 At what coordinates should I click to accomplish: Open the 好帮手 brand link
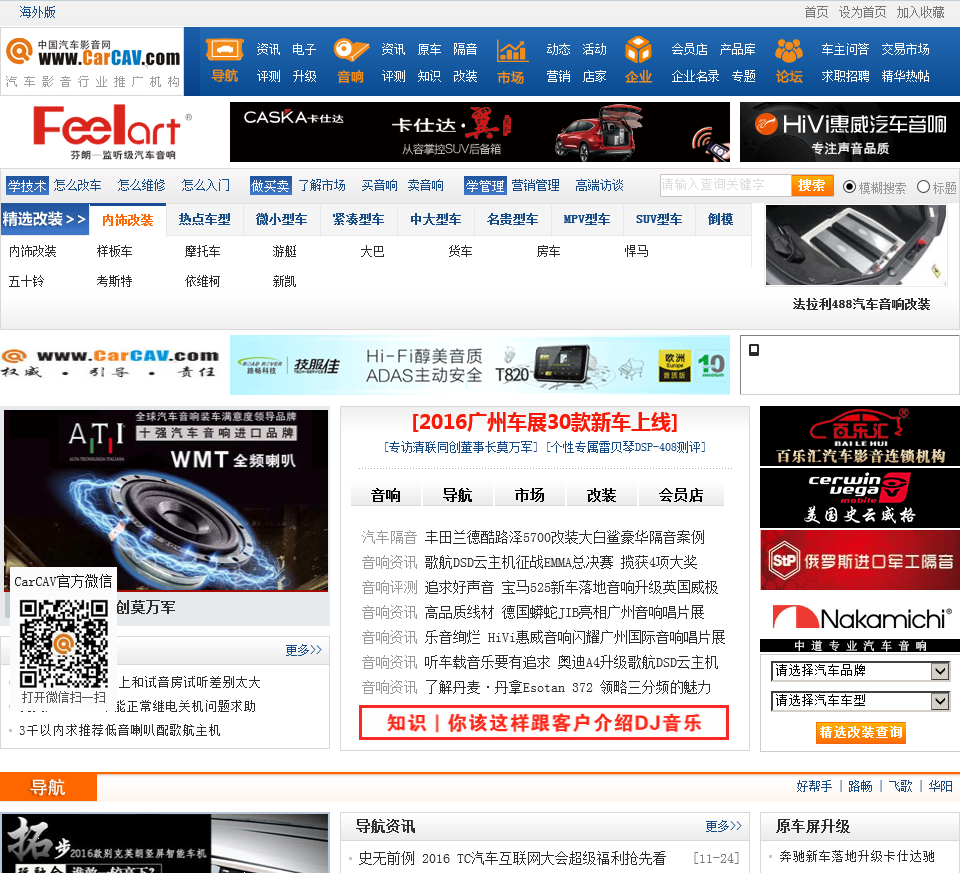pyautogui.click(x=814, y=787)
